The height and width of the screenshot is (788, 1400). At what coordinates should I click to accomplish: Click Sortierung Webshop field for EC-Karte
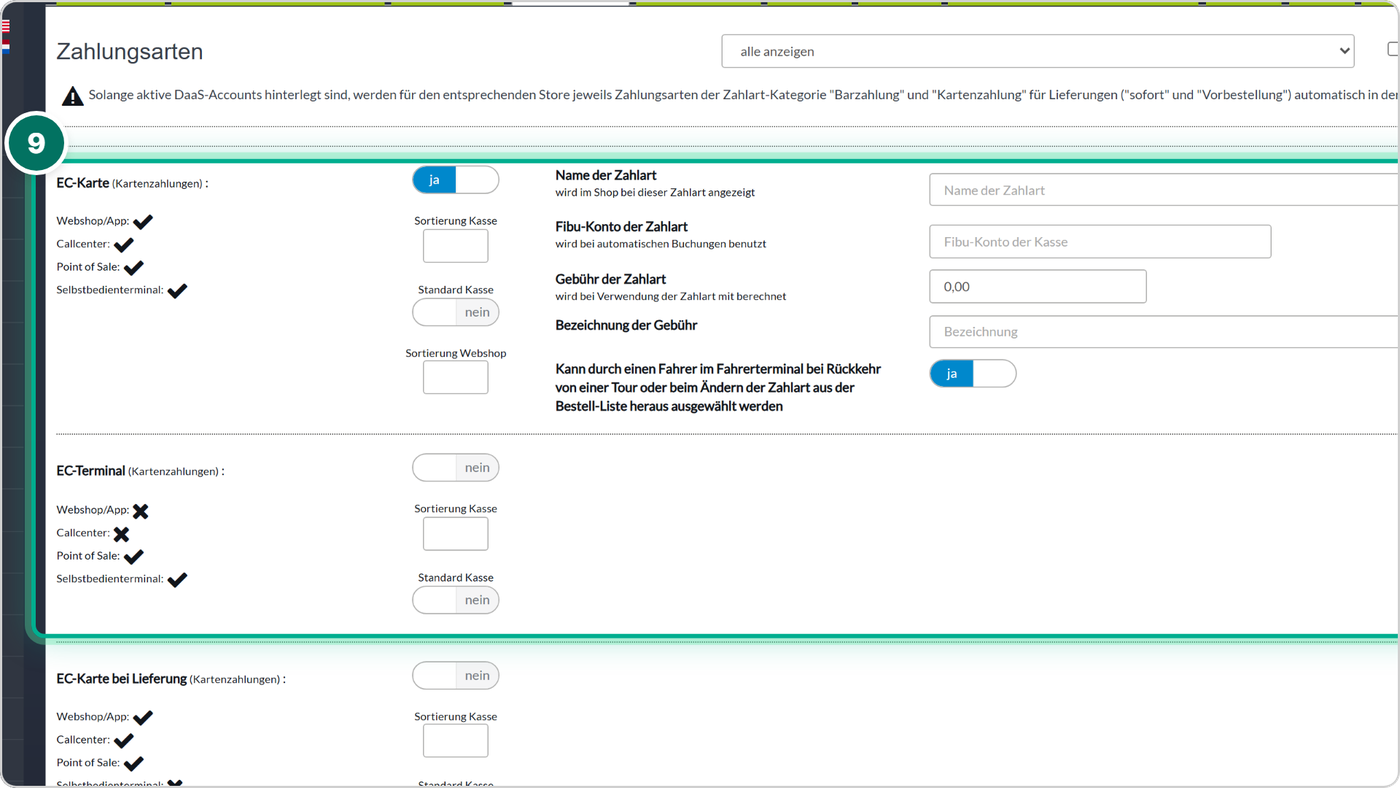click(x=456, y=377)
